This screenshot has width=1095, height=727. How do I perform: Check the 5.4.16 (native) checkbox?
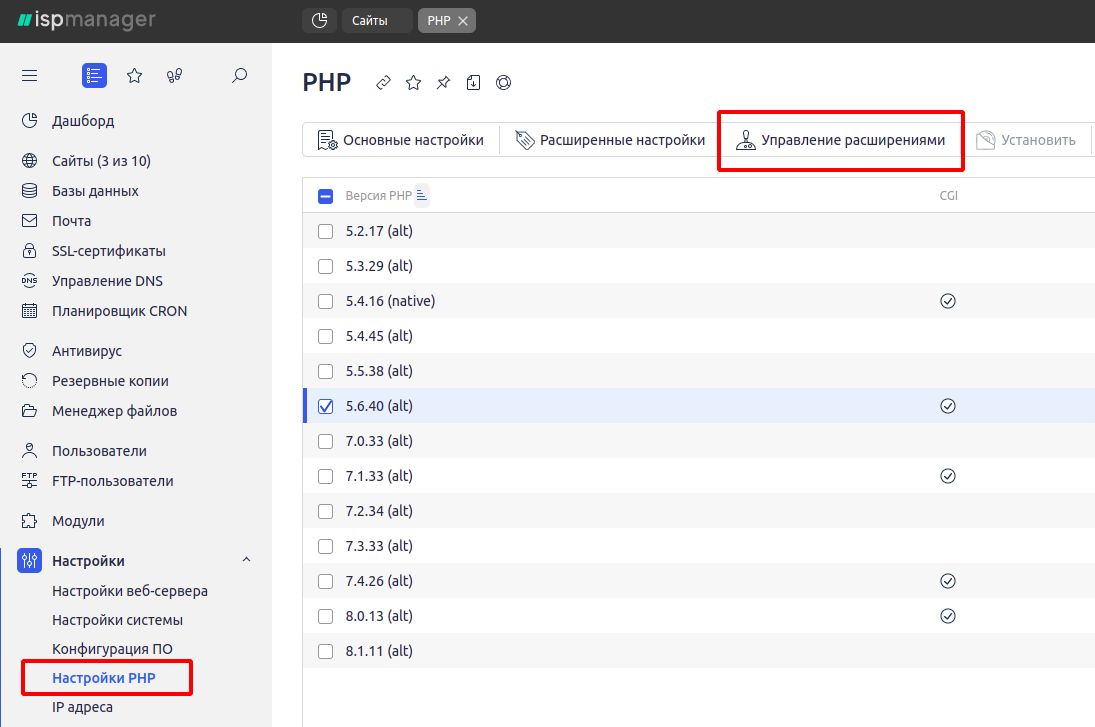click(325, 301)
